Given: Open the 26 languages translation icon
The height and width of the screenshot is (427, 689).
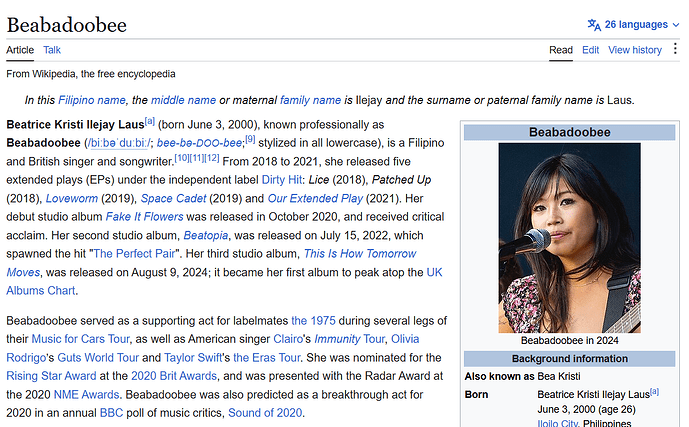Looking at the screenshot, I should click(x=594, y=25).
